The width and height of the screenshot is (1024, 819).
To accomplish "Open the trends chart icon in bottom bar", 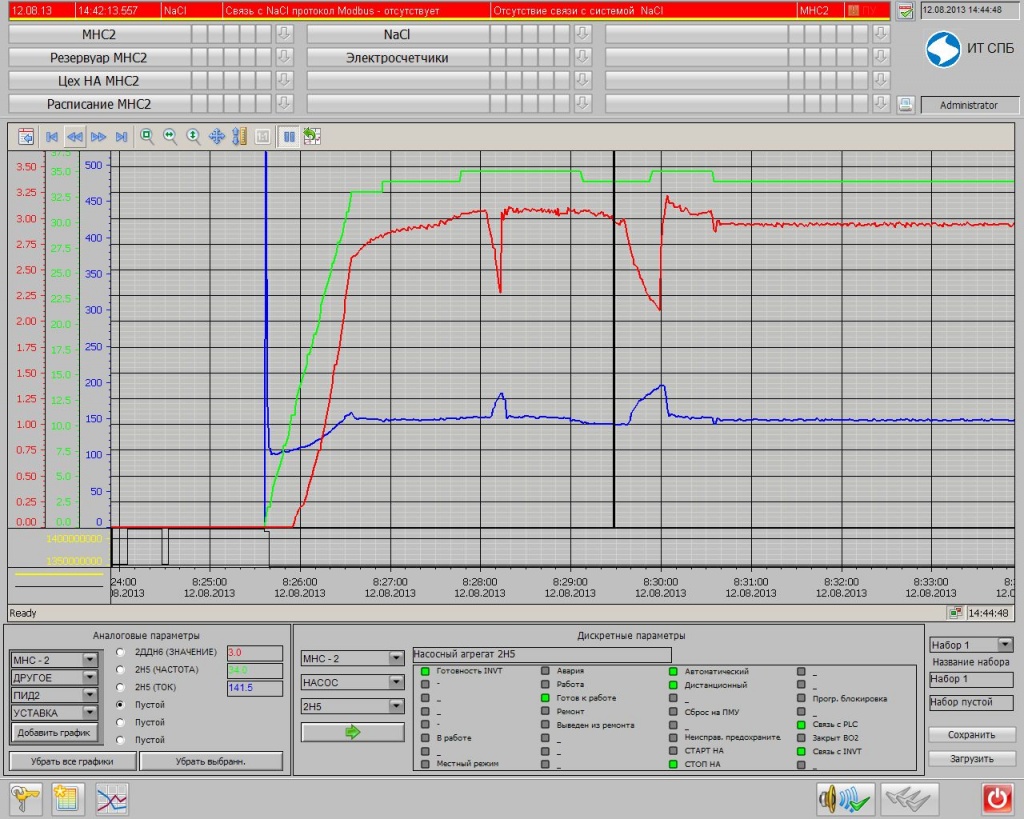I will [x=112, y=798].
